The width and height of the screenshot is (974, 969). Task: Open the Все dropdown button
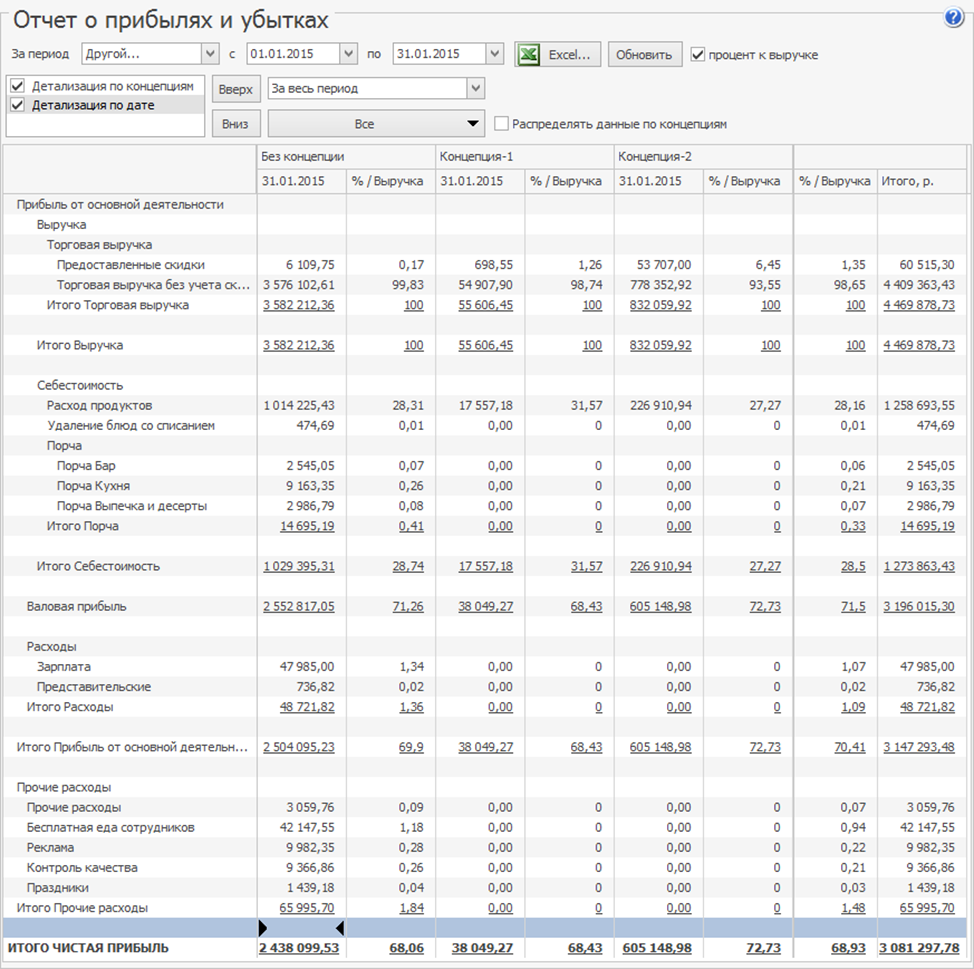click(x=376, y=124)
